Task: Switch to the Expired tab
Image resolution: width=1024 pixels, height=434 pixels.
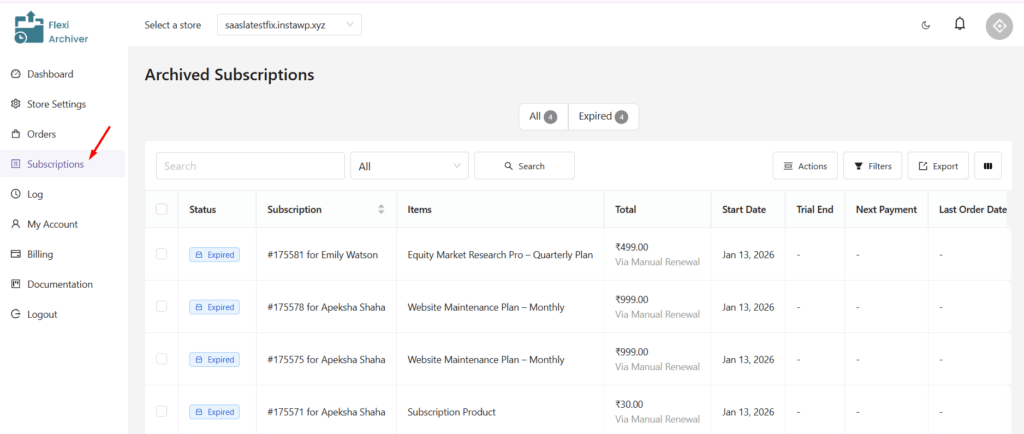Action: click(x=603, y=117)
